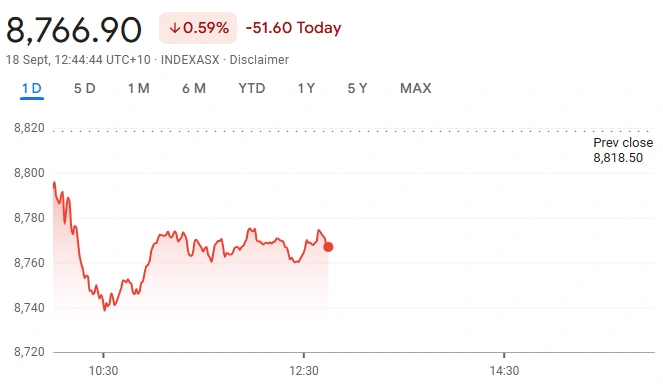Click the 12:30 time axis marker
The image size is (663, 388).
click(304, 371)
